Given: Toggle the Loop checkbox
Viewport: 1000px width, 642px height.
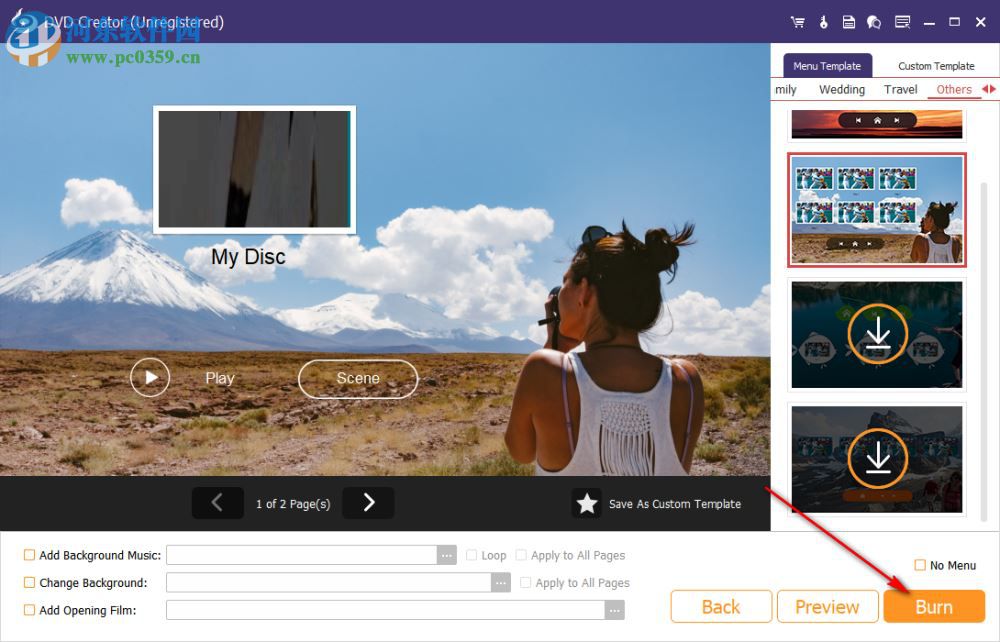Looking at the screenshot, I should click(471, 555).
